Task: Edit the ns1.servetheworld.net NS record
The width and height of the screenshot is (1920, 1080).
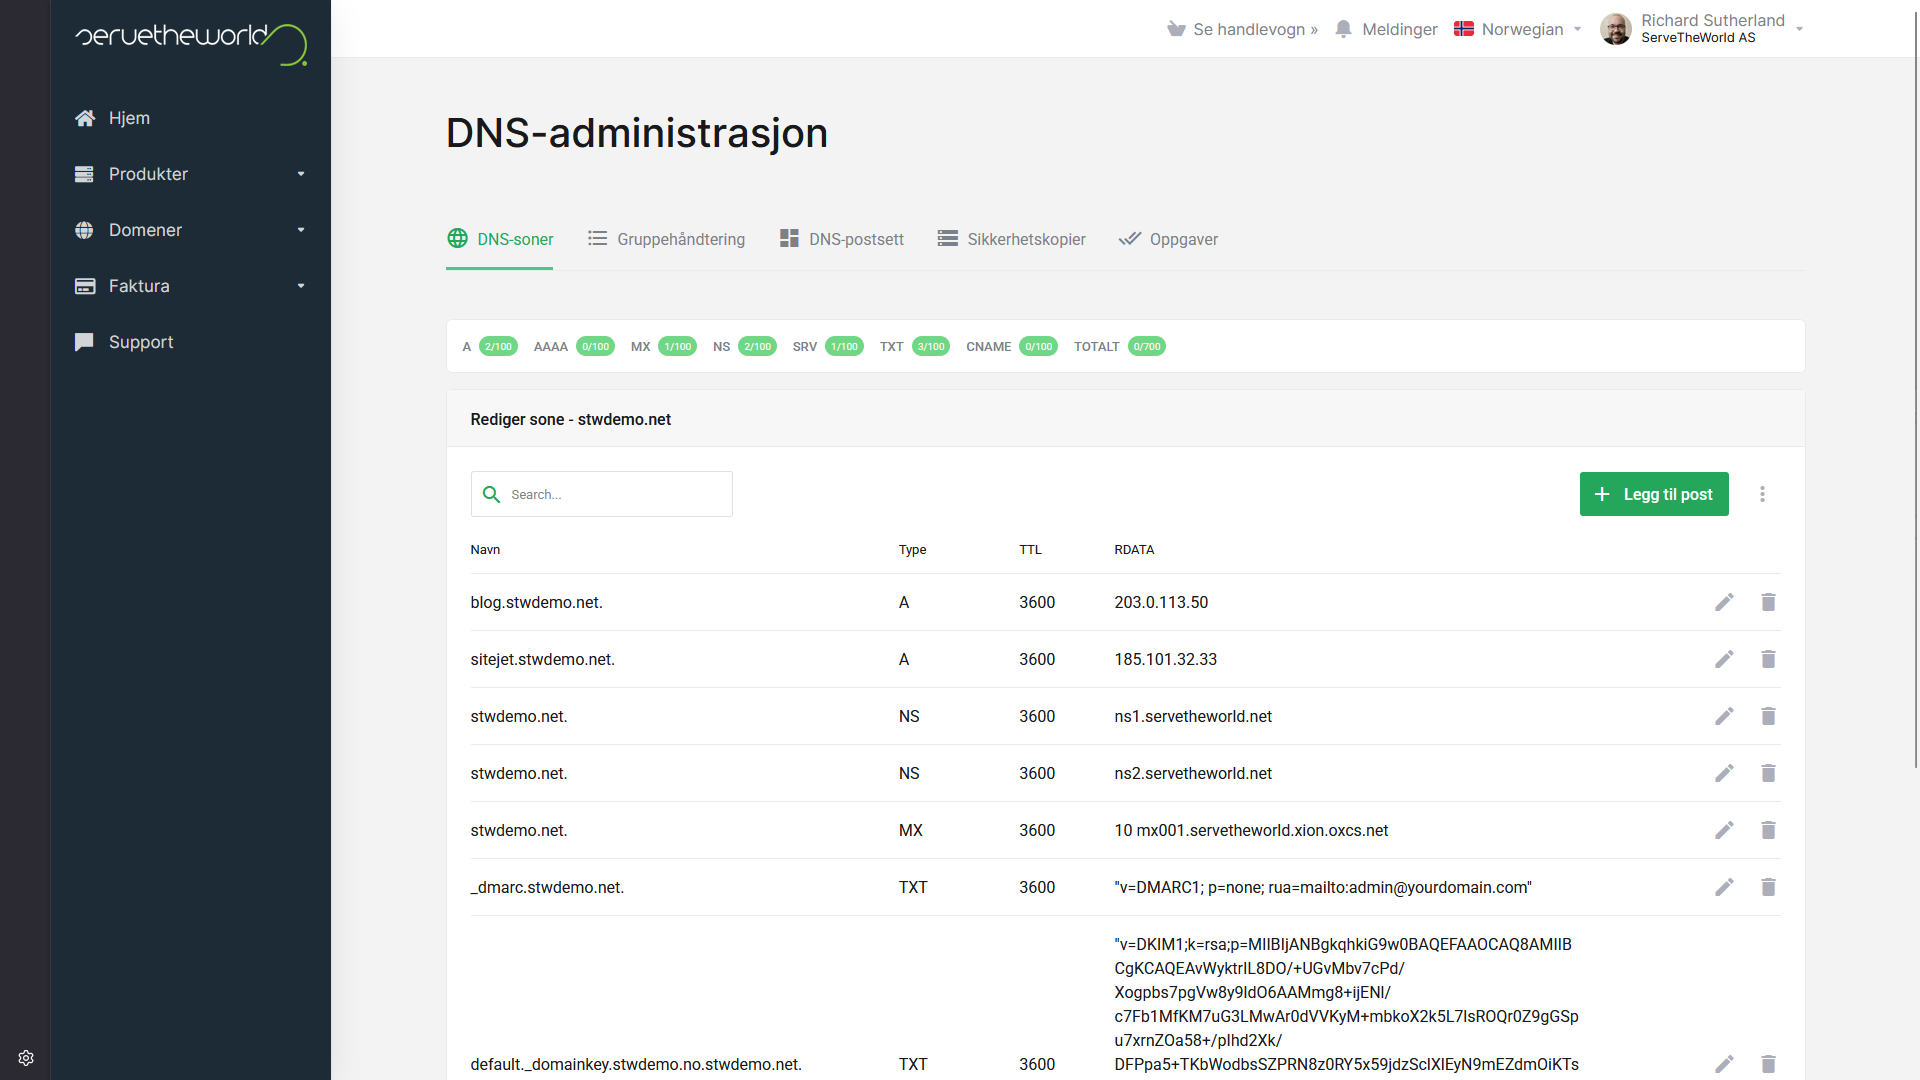Action: [1724, 716]
